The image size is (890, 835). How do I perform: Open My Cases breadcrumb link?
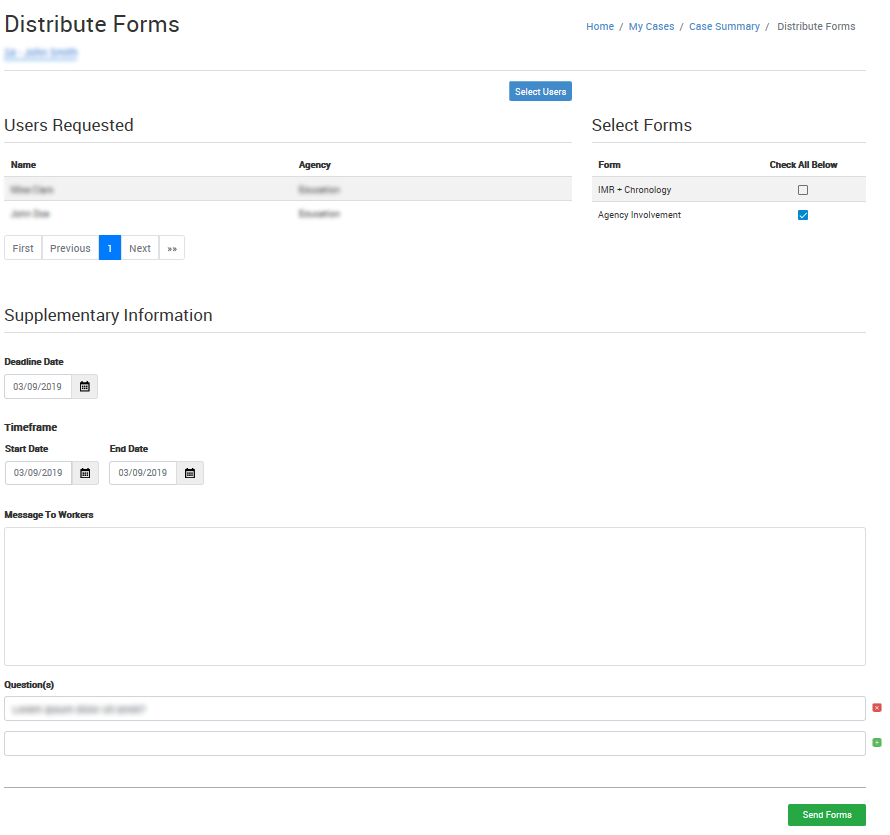[652, 27]
